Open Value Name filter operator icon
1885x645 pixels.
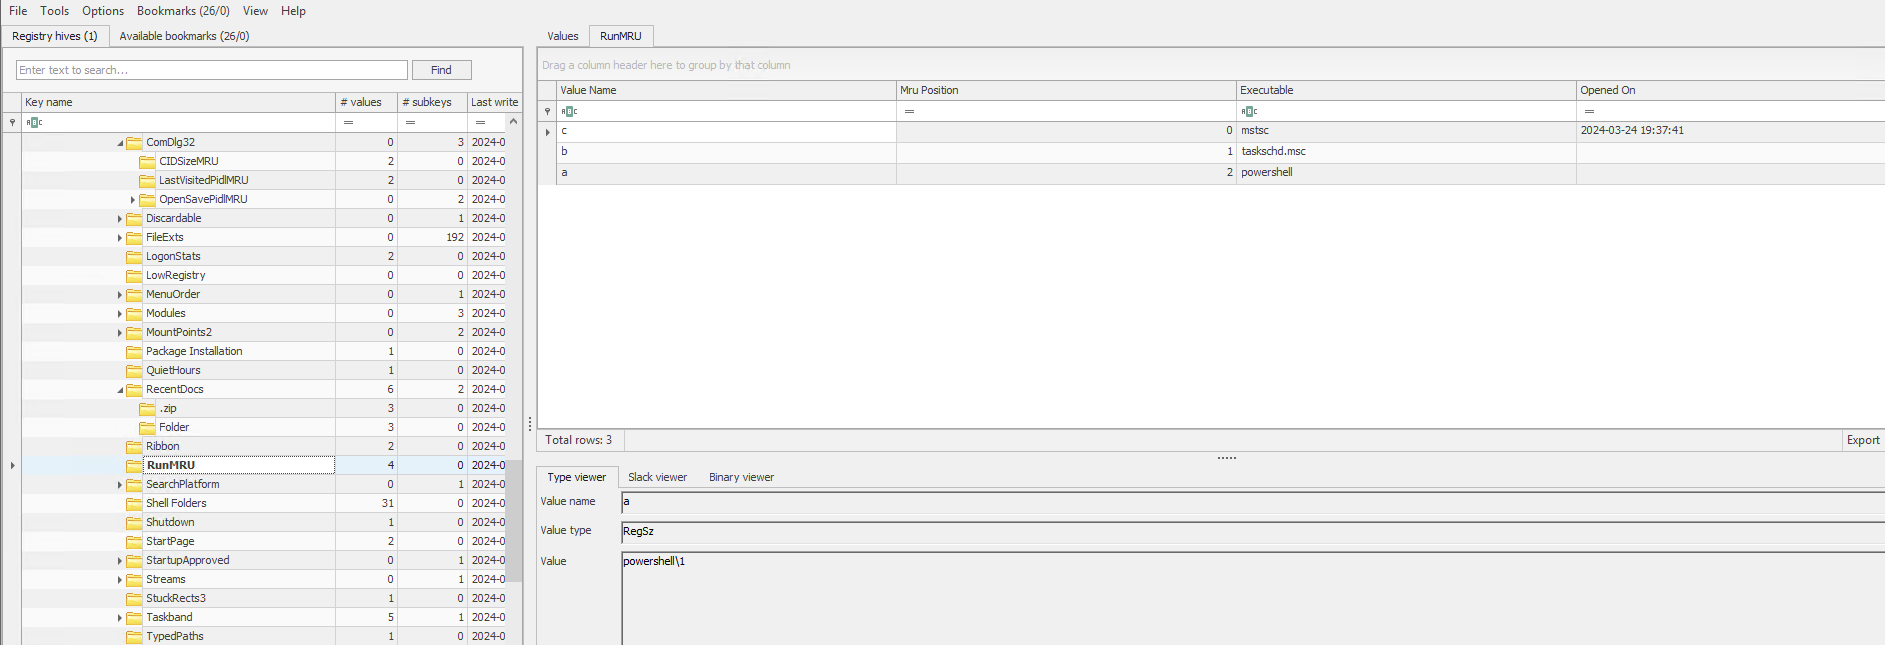[569, 112]
